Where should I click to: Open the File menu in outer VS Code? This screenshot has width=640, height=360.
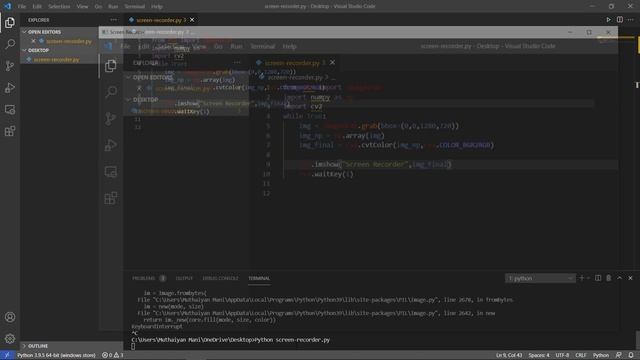point(22,7)
